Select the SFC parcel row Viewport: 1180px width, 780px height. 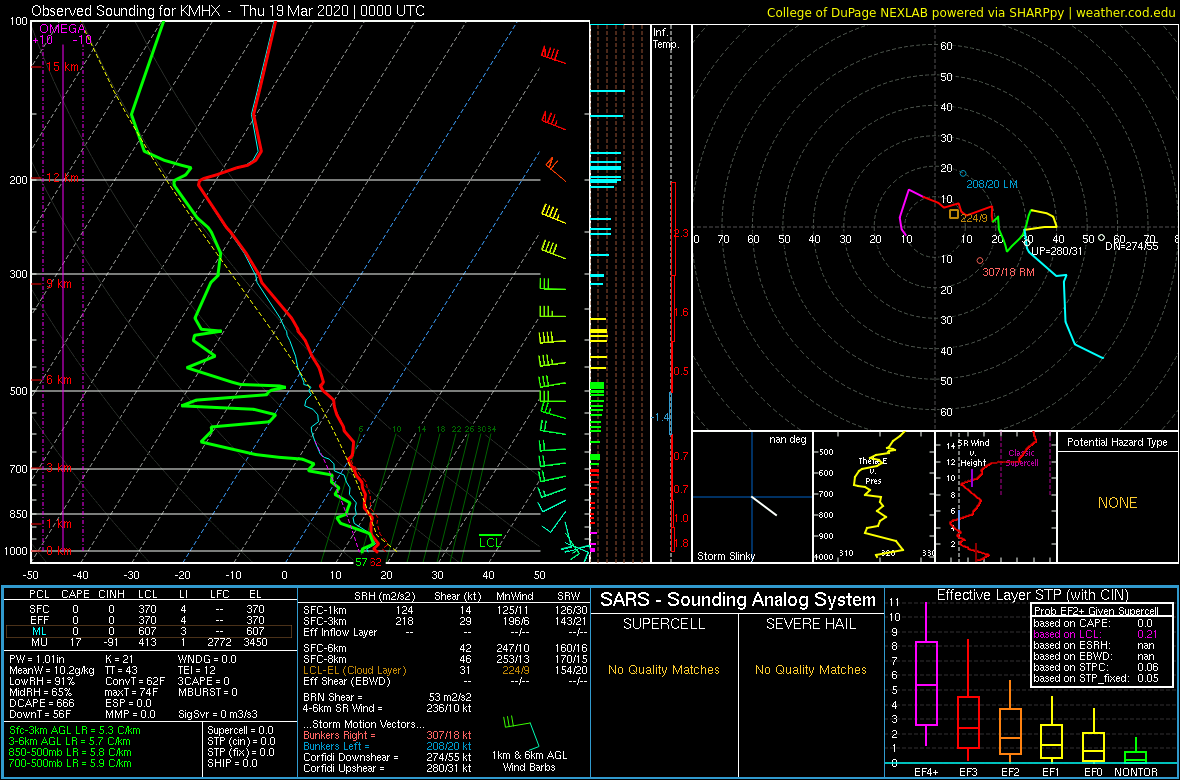(149, 607)
